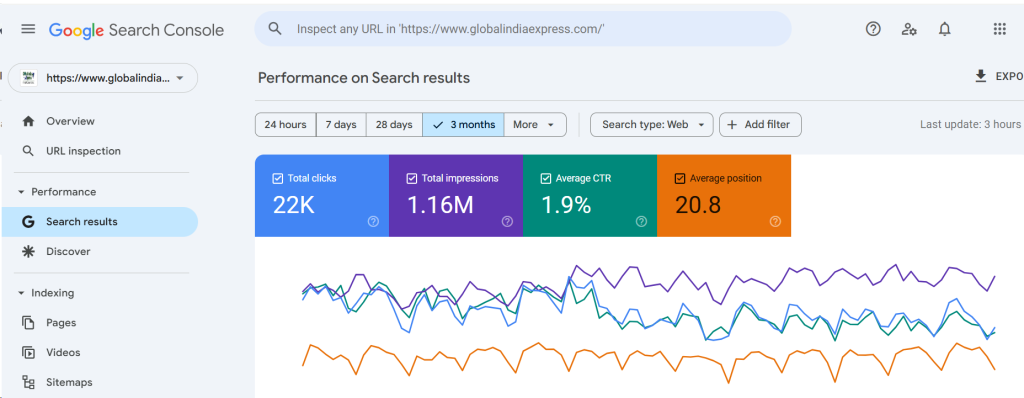This screenshot has width=1024, height=398.
Task: Collapse the Performance section
Action: tap(21, 192)
